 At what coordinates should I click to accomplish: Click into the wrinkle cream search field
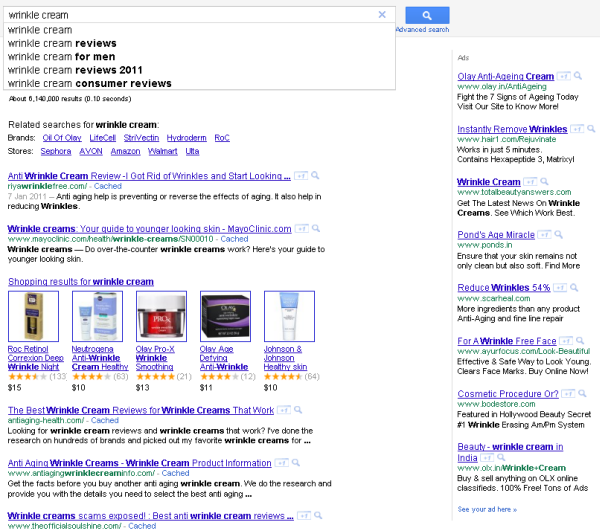190,15
